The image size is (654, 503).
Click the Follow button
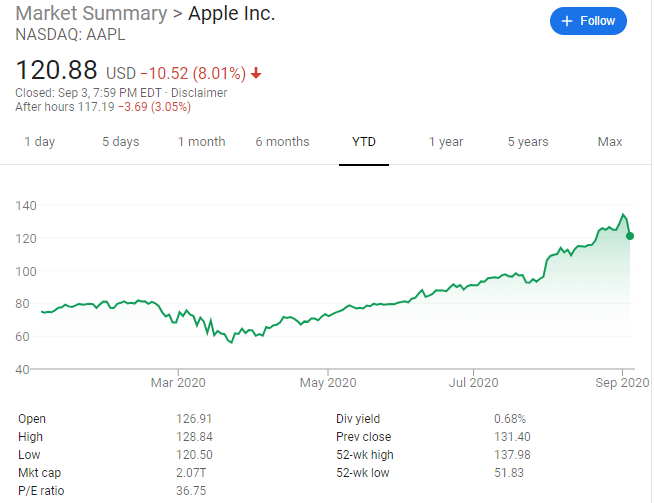pyautogui.click(x=589, y=21)
